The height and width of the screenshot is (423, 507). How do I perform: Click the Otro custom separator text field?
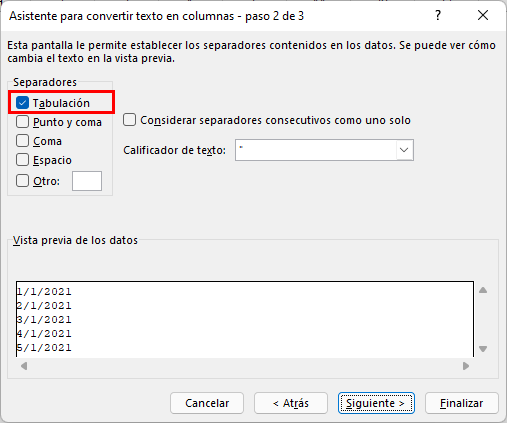[87, 181]
